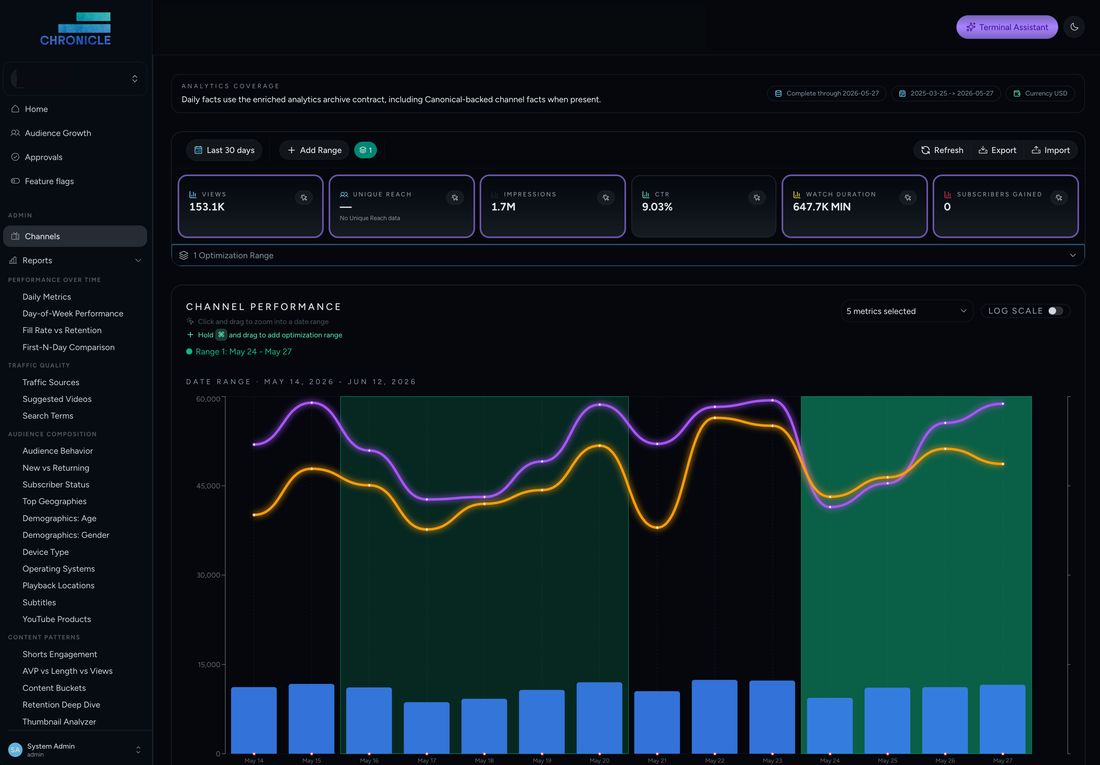Viewport: 1100px width, 765px height.
Task: Open AVP vs Length vs Views report
Action: coord(67,672)
